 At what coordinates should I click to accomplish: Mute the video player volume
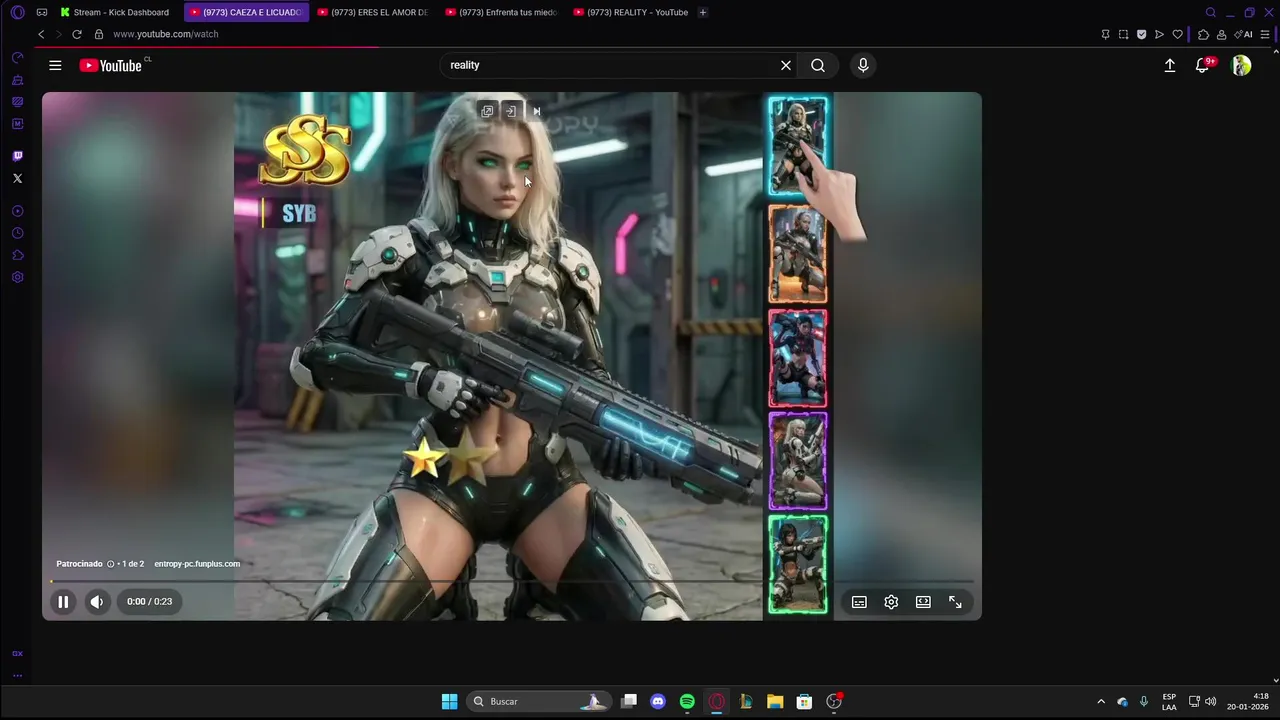click(x=97, y=602)
